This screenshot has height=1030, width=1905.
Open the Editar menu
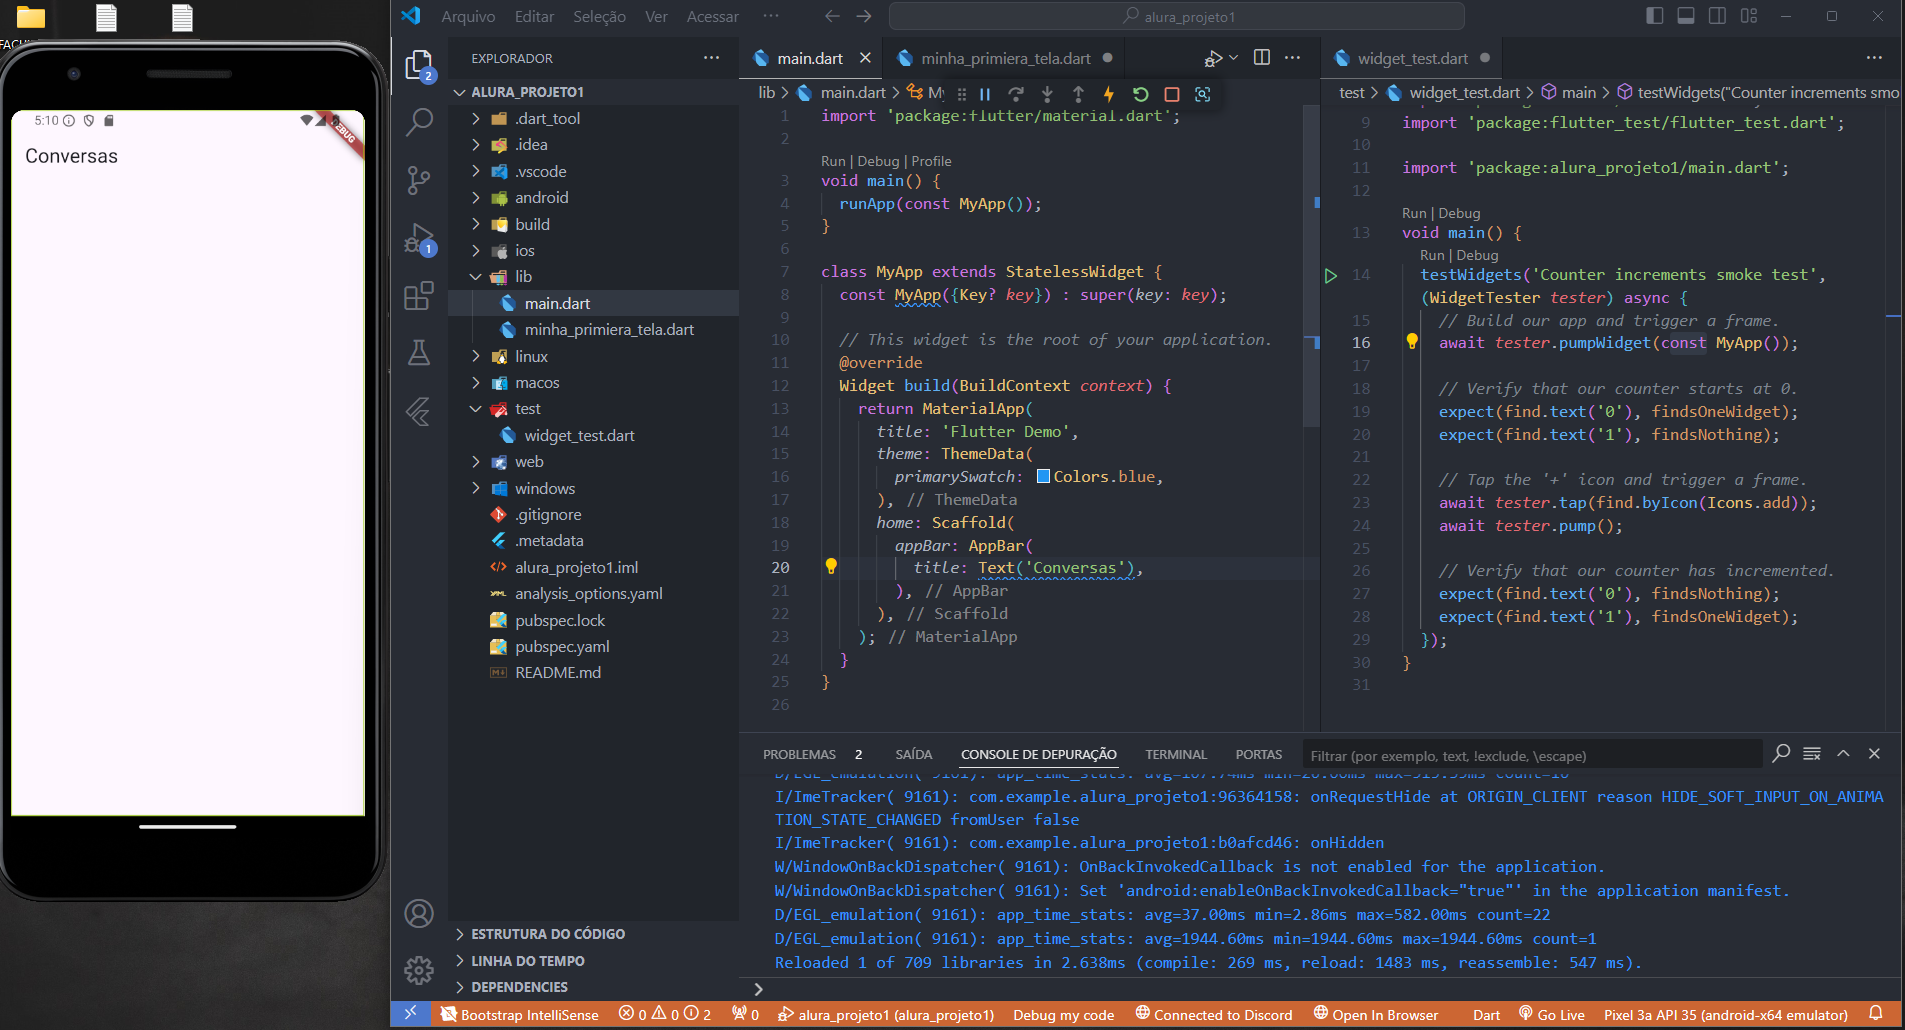(534, 16)
